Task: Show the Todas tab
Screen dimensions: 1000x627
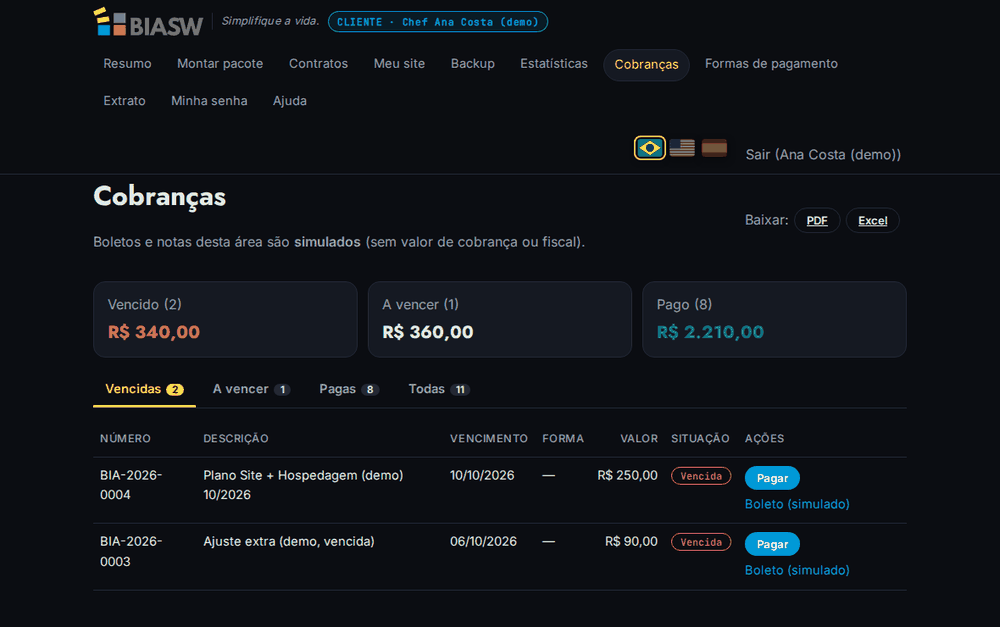Action: [x=439, y=389]
